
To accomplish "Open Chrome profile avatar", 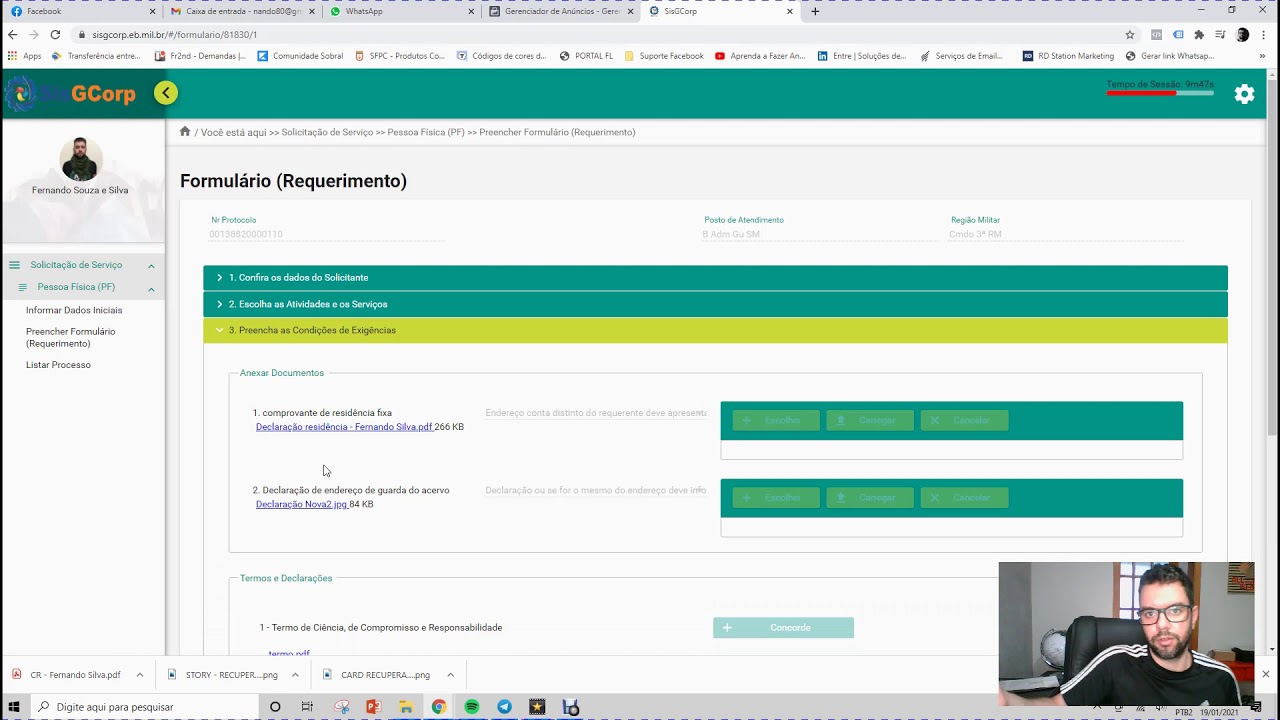I will 1242,34.
